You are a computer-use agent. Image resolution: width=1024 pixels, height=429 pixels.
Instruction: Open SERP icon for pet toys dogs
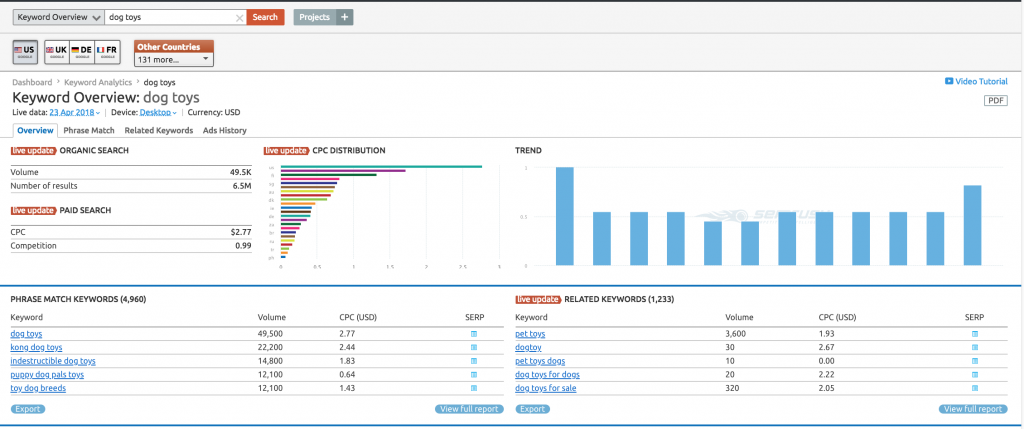974,361
